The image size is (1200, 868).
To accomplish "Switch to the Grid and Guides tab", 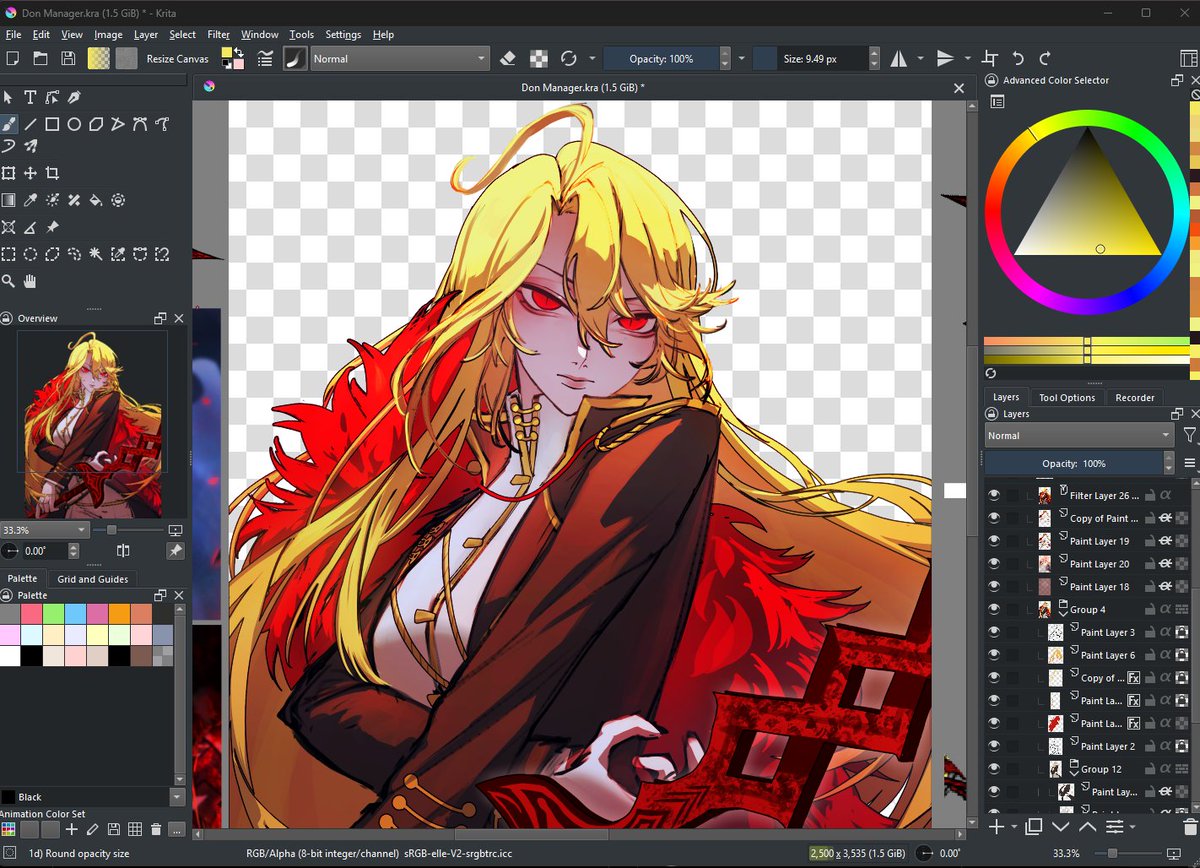I will 92,579.
